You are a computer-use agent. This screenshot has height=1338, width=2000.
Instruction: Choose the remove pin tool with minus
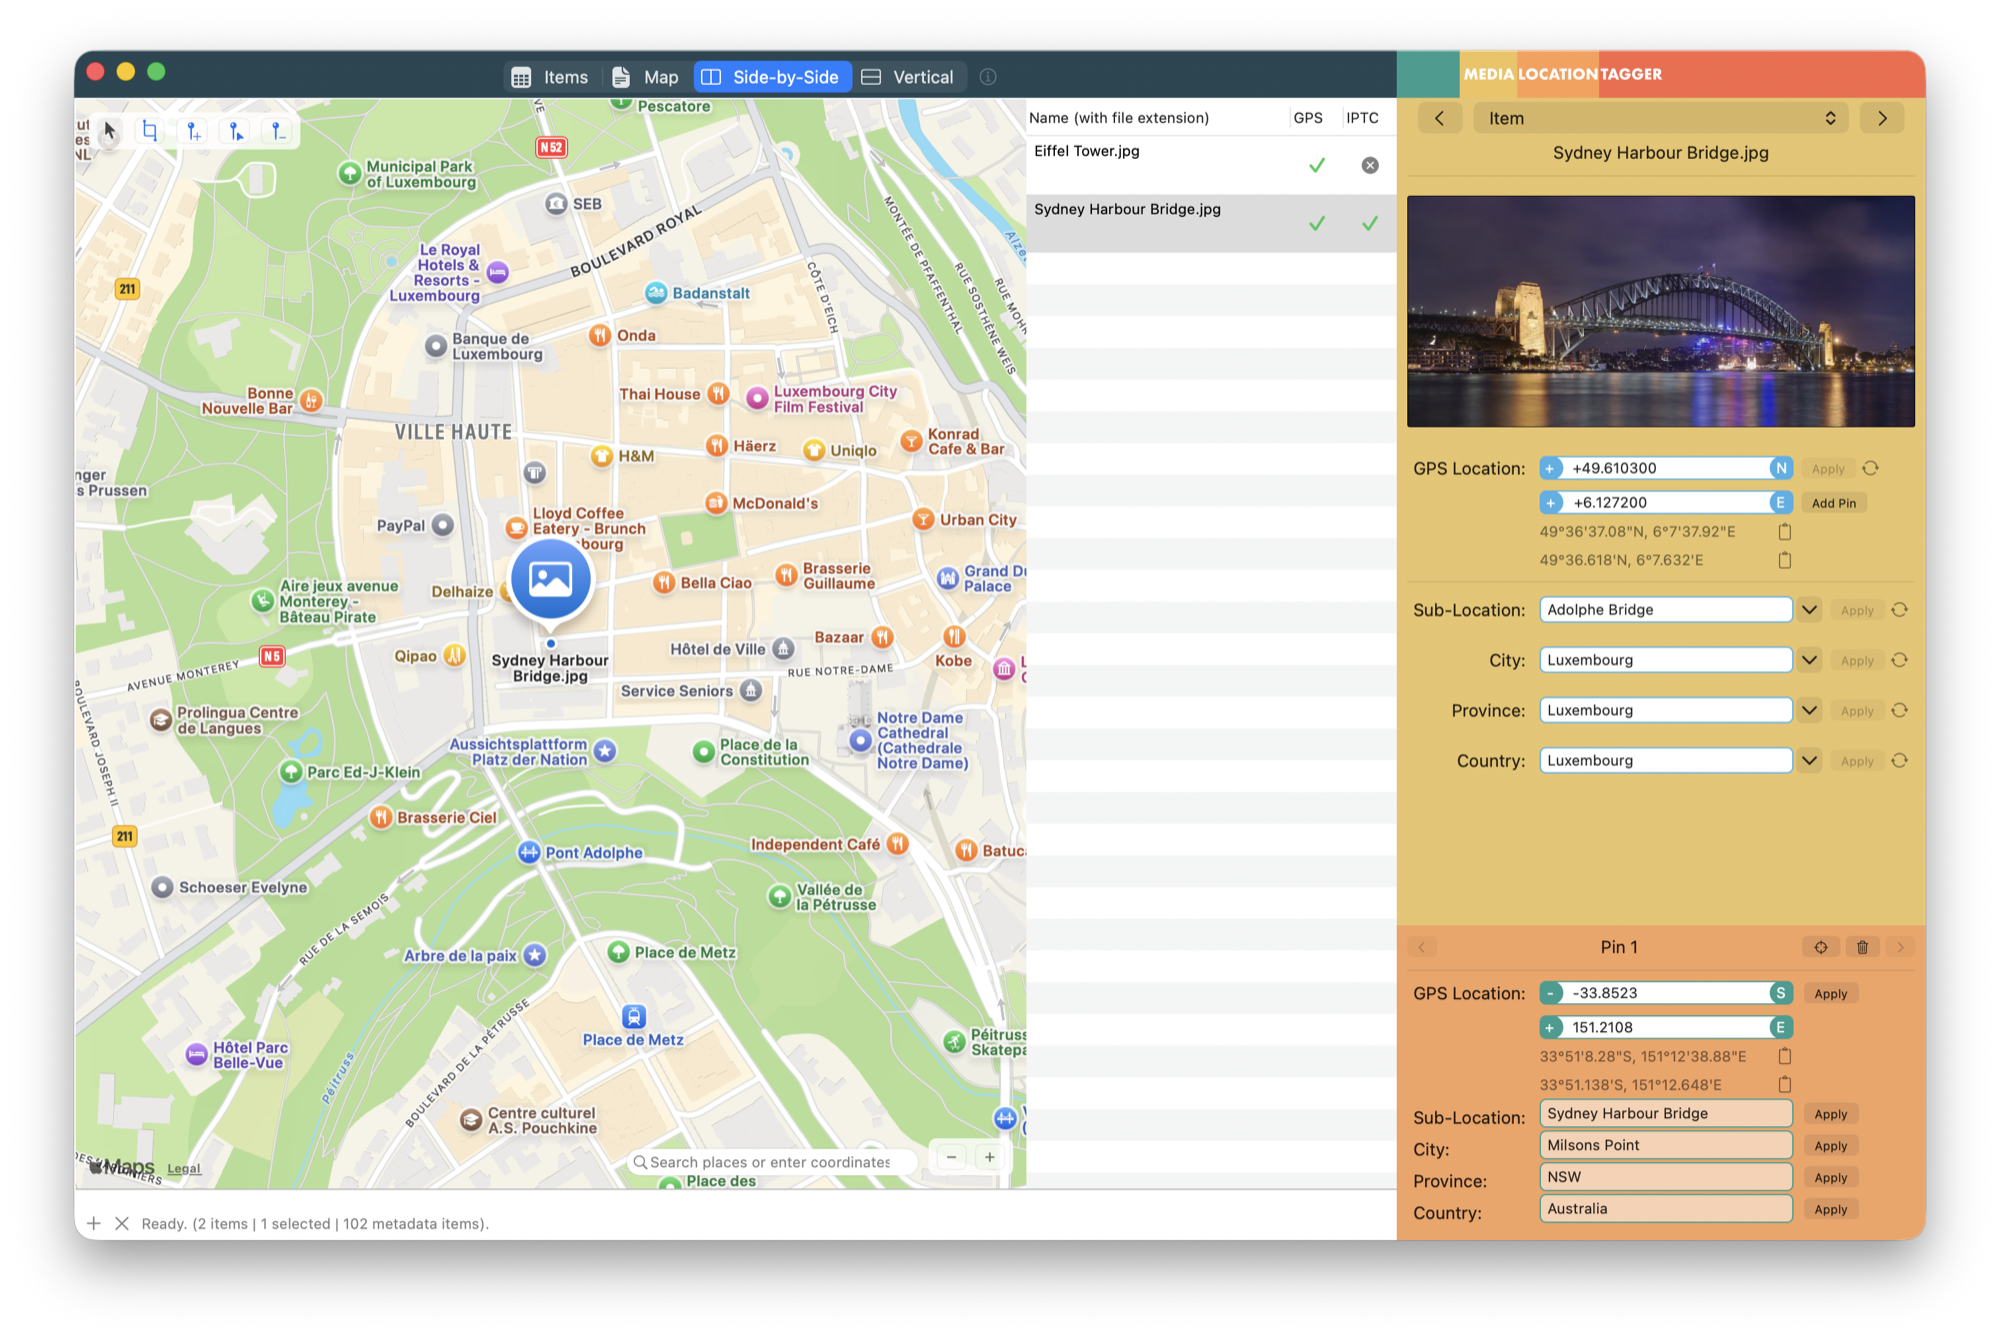coord(278,131)
